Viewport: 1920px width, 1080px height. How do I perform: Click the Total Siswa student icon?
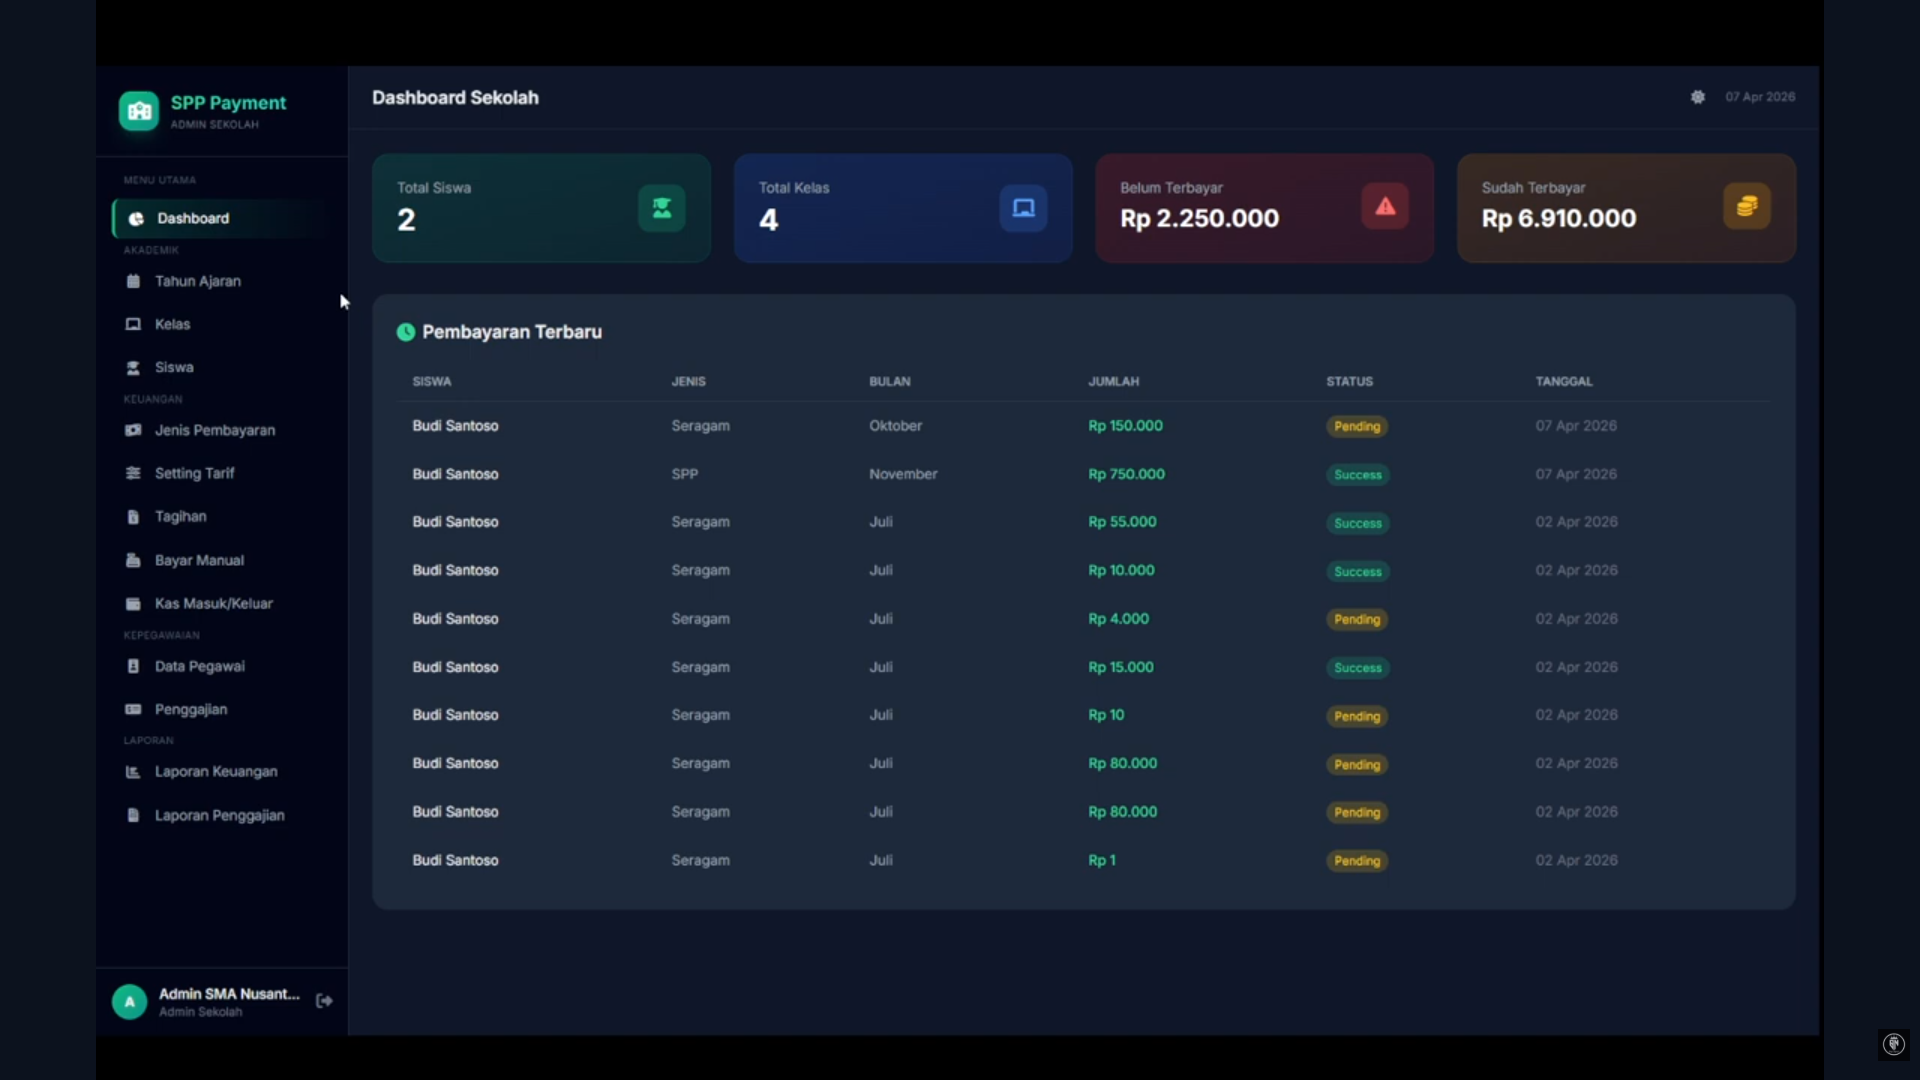[x=662, y=208]
